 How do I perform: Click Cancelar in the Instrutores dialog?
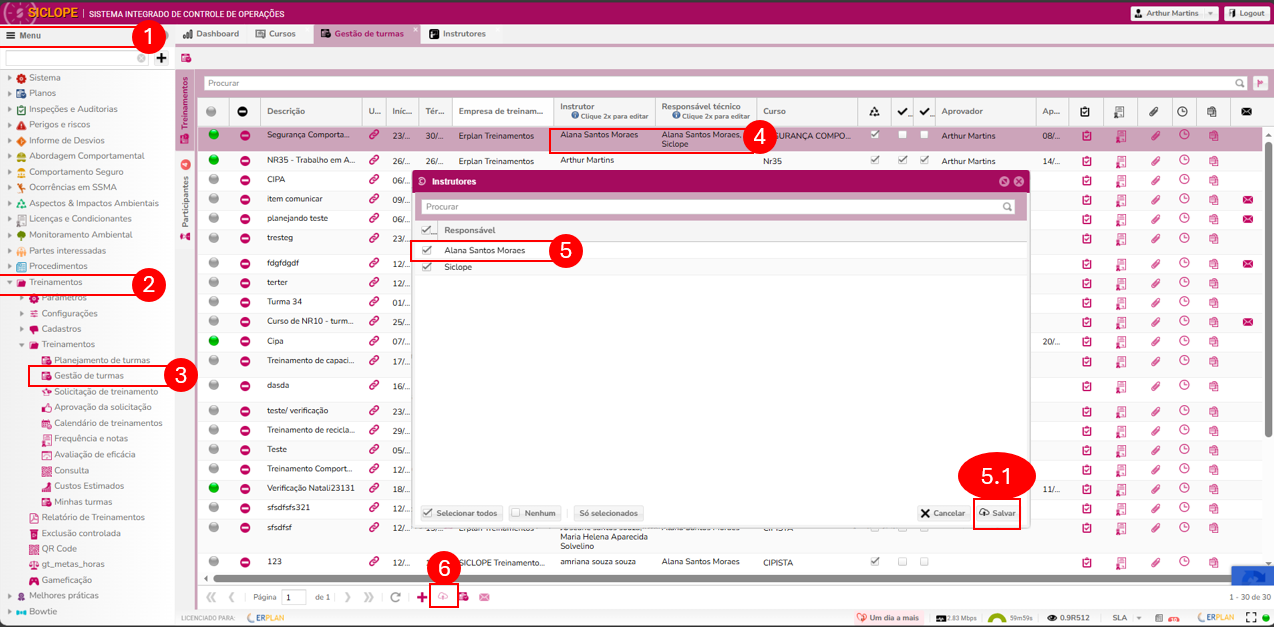tap(942, 513)
